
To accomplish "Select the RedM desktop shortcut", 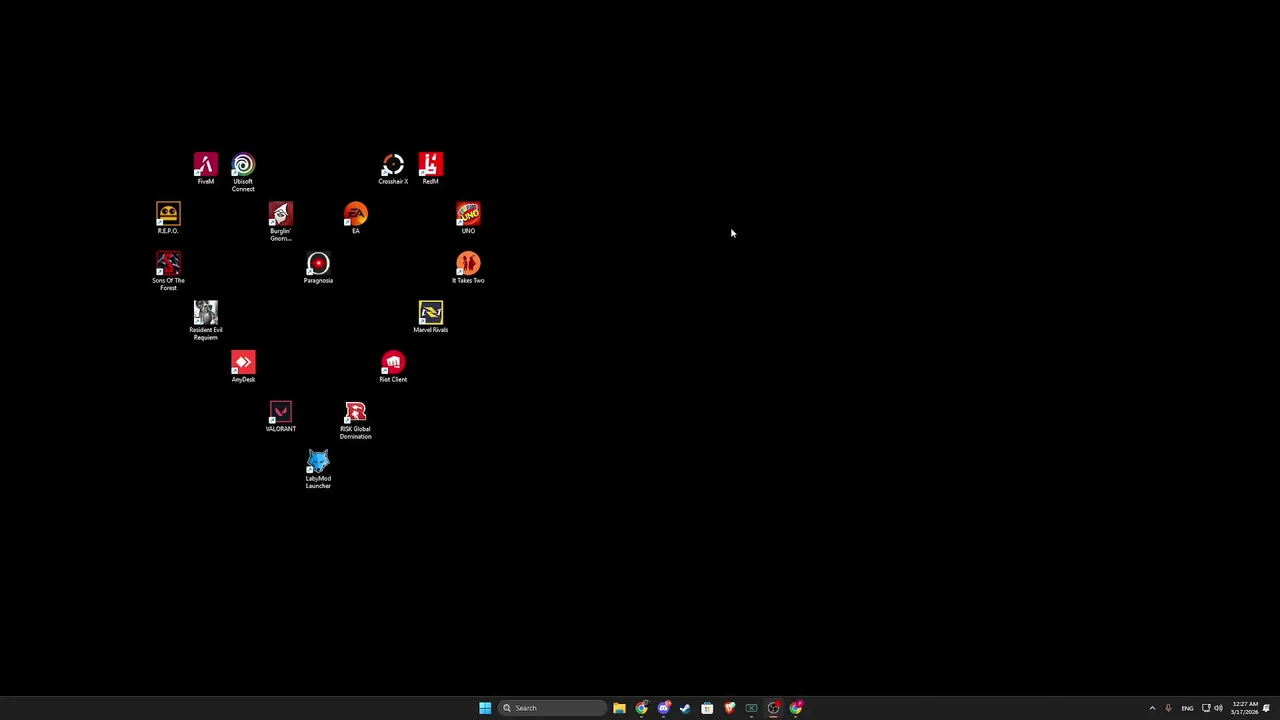I will pyautogui.click(x=430, y=168).
